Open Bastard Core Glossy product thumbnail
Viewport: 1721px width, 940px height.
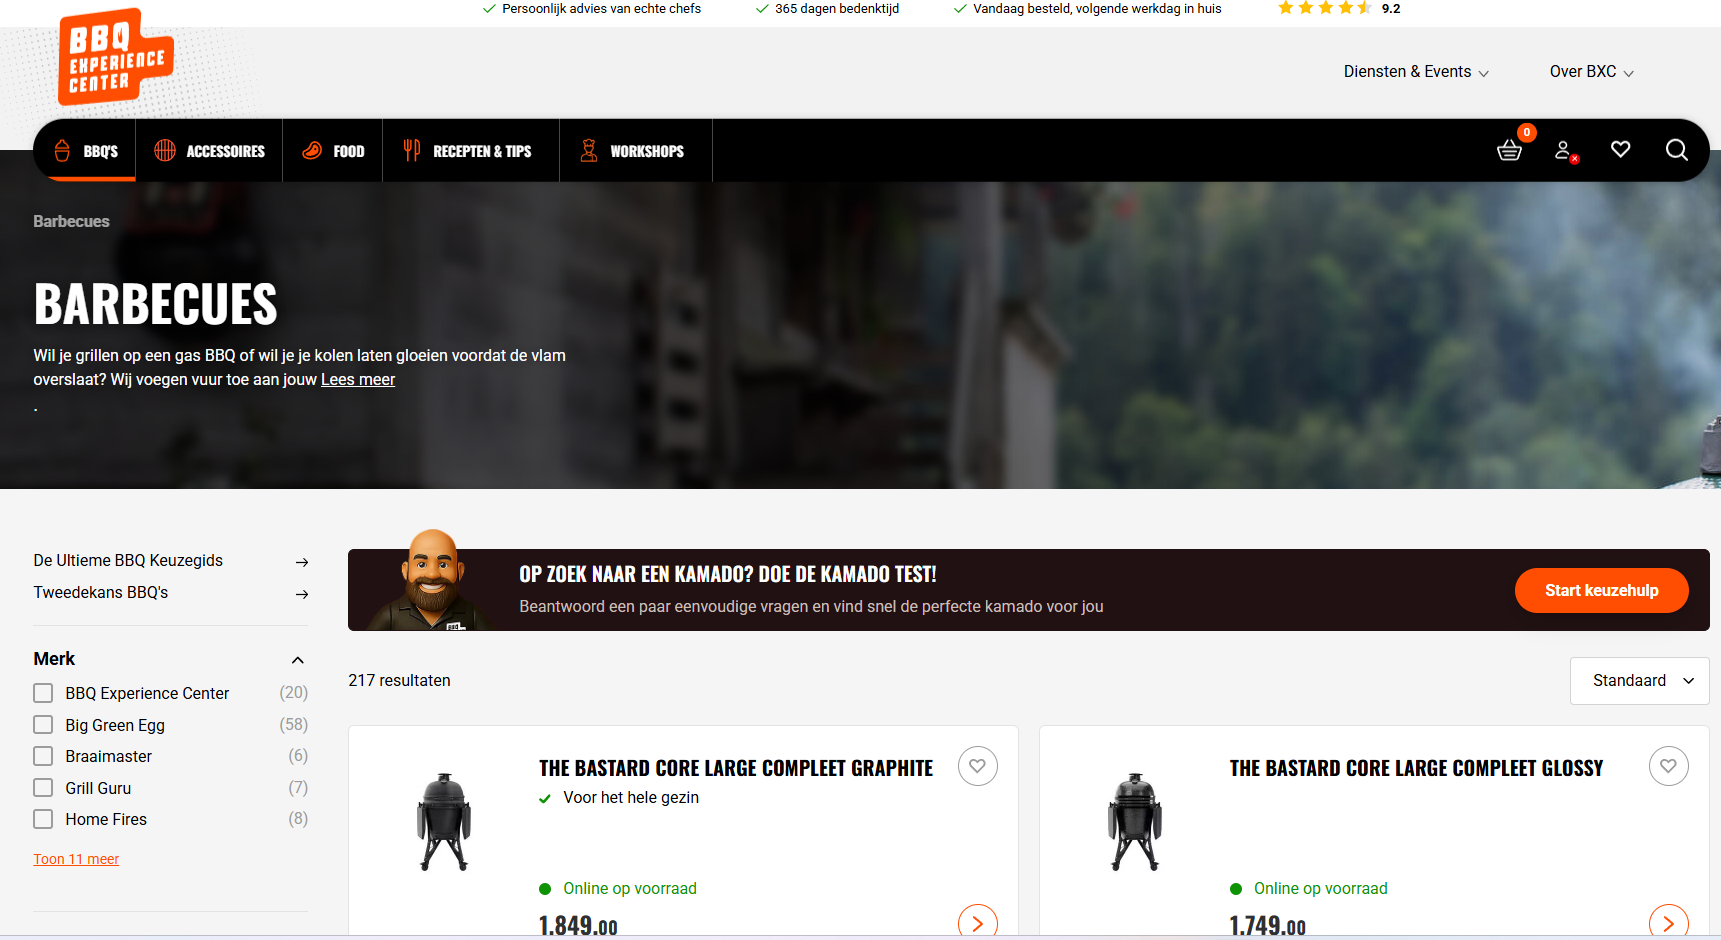coord(1135,822)
